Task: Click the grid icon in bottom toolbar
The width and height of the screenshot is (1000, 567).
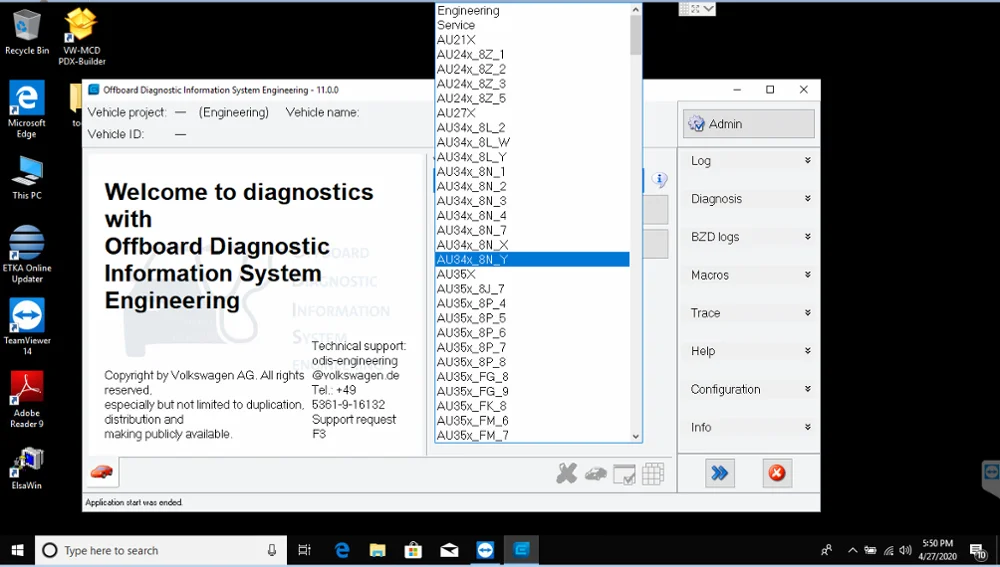Action: tap(653, 474)
